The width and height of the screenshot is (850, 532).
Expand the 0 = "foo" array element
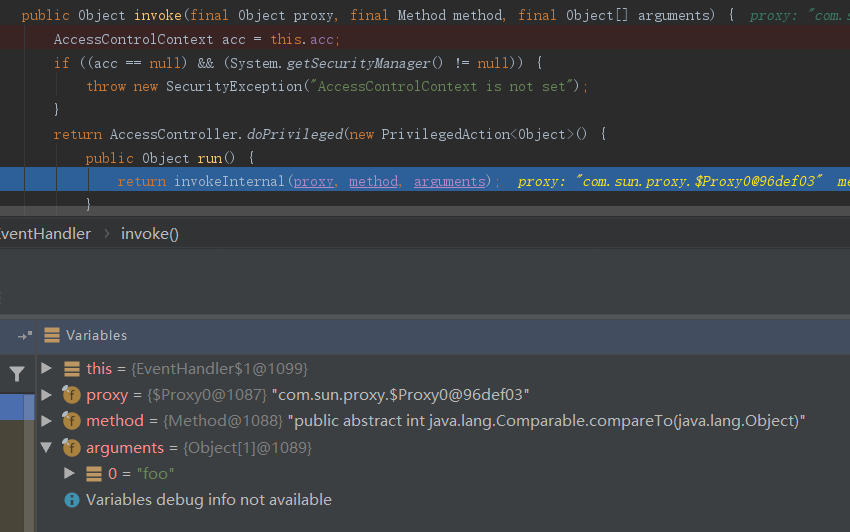coord(69,473)
